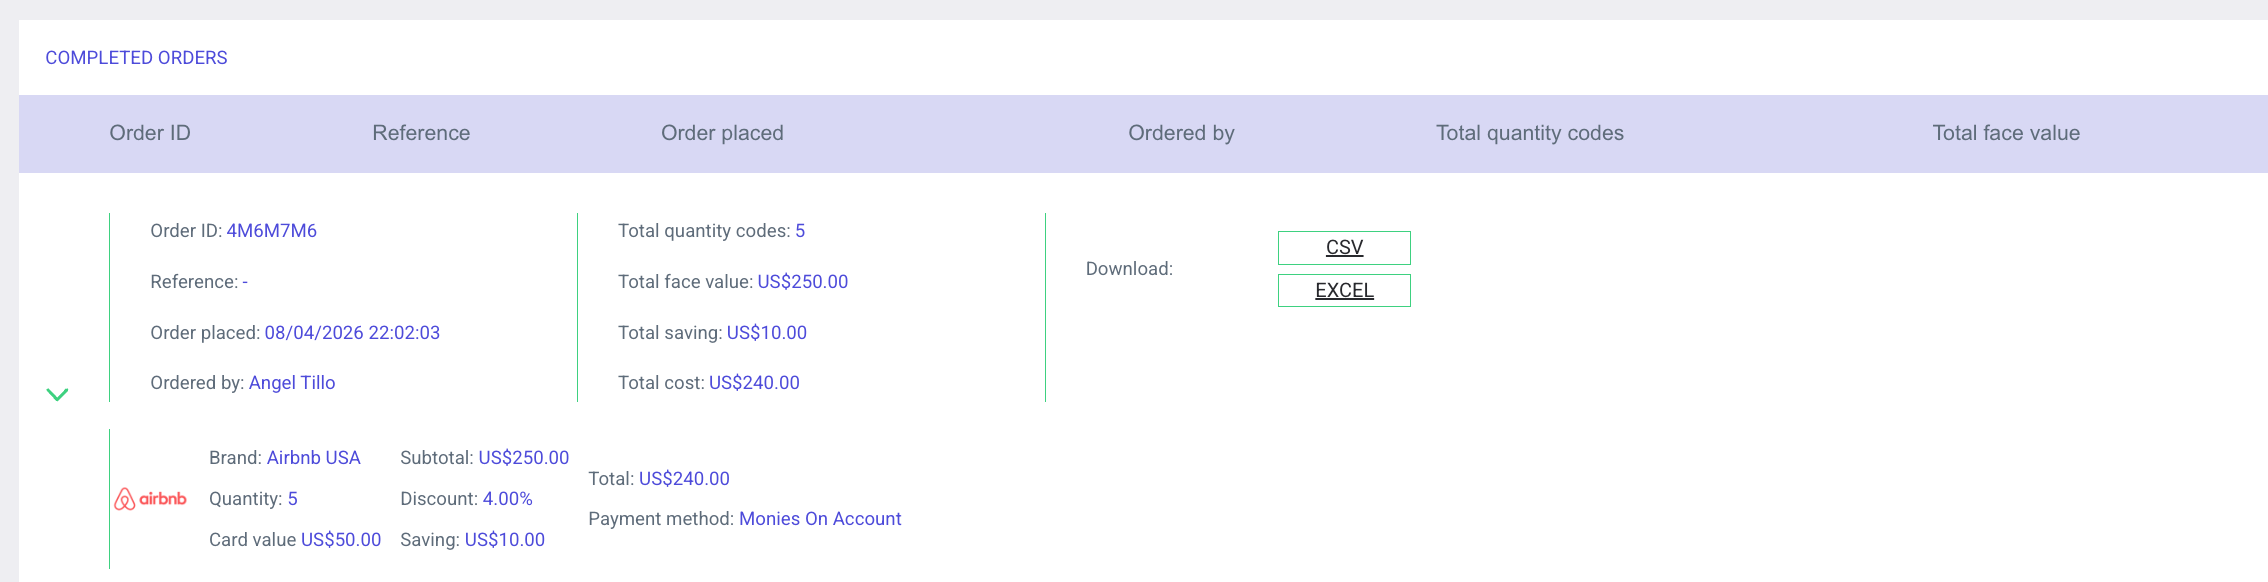Click the Angel Tillo orderer name
Image resolution: width=2268 pixels, height=582 pixels.
click(x=292, y=383)
